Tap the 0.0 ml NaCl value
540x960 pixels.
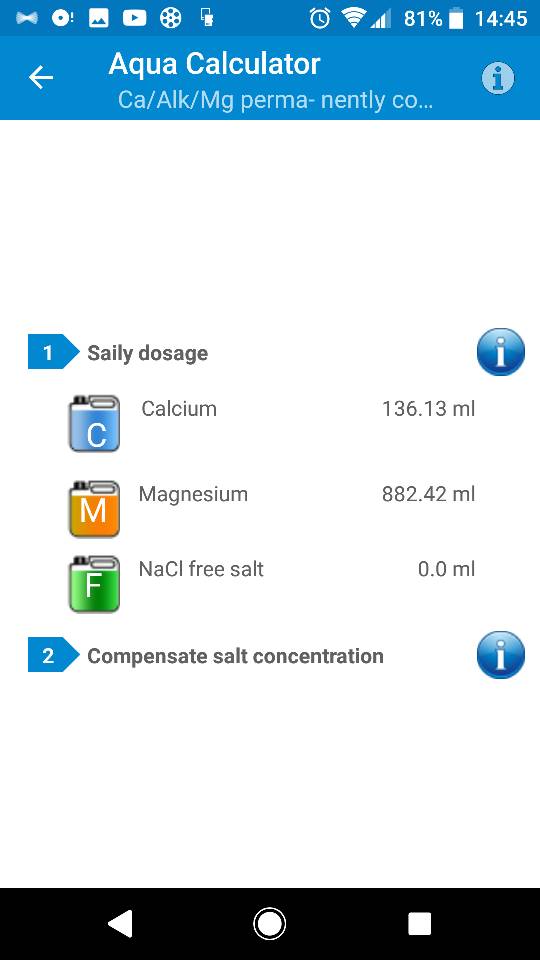point(446,569)
